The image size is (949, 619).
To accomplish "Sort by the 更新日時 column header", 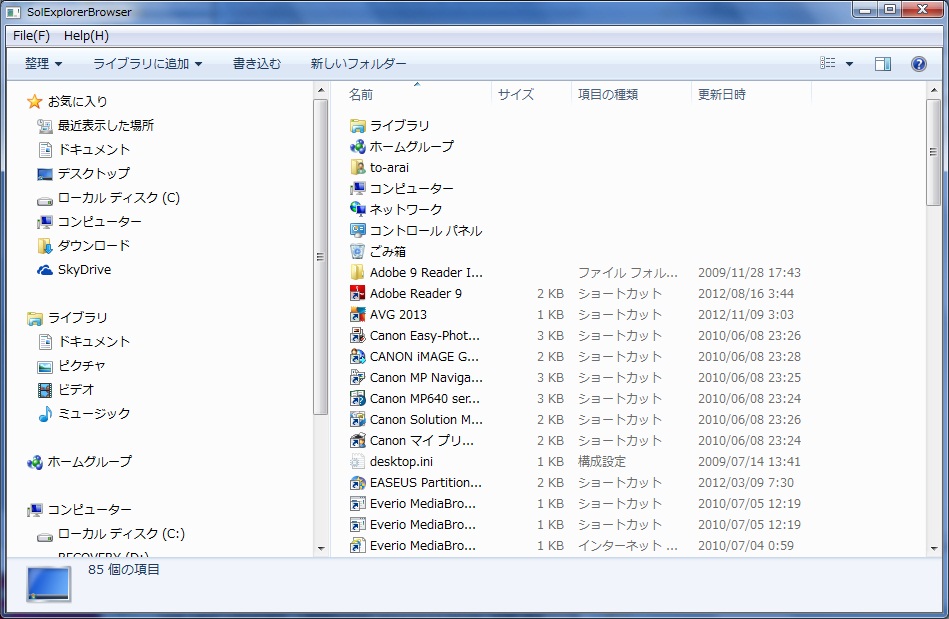I will pyautogui.click(x=750, y=94).
